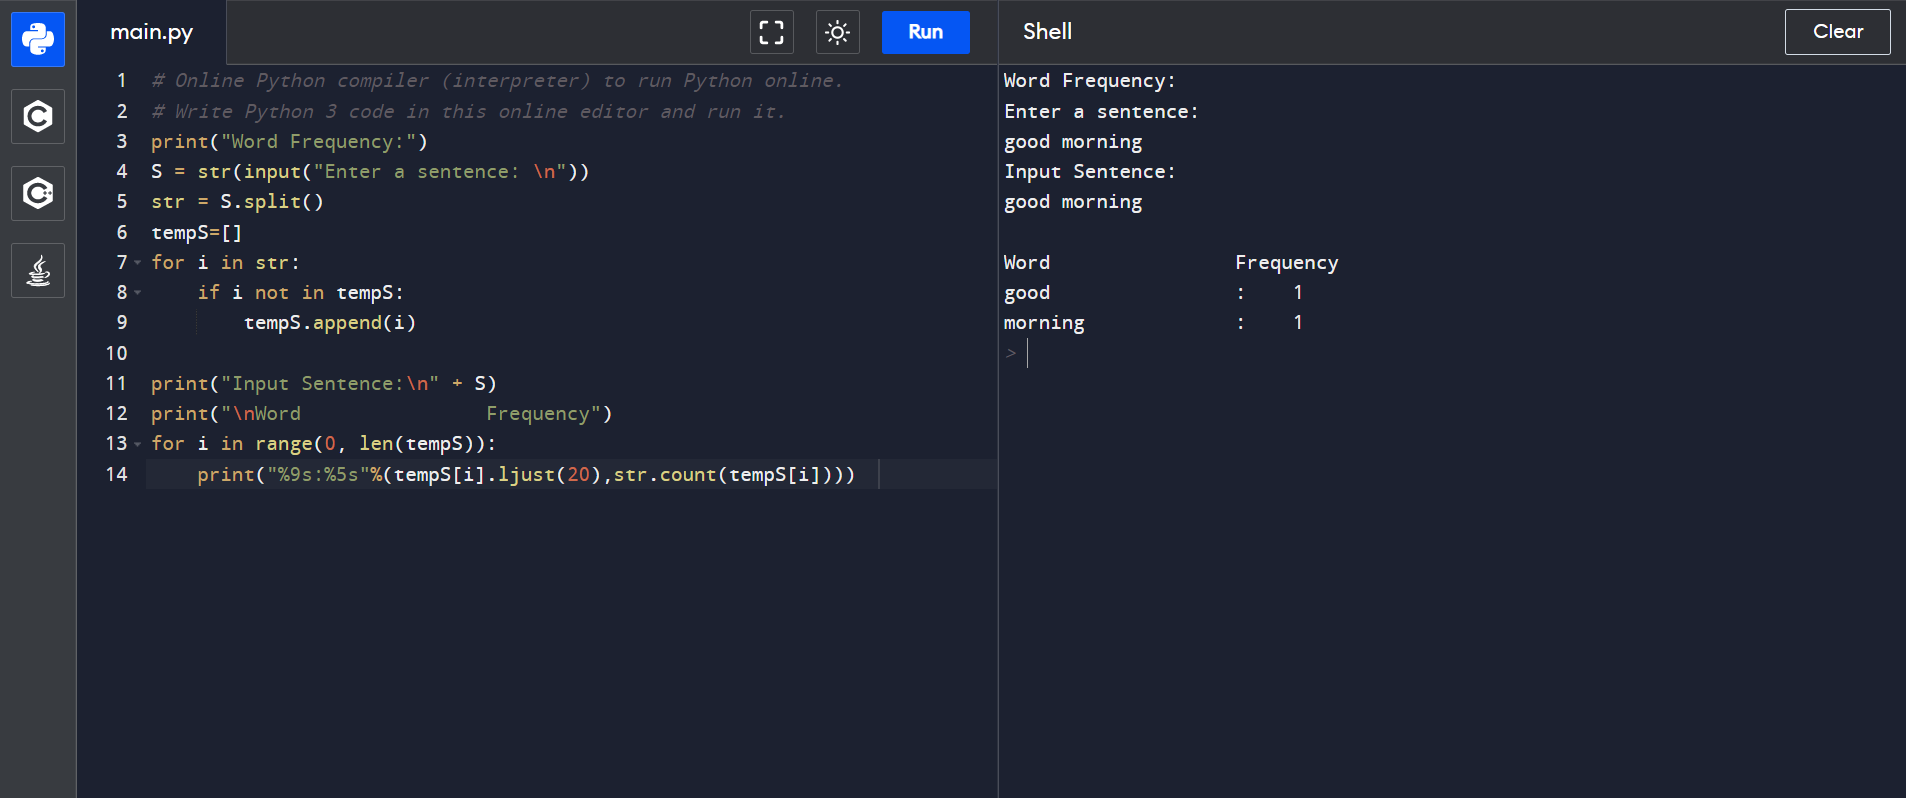Screen dimensions: 1906x798
Task: Open the Java compiler icon
Action: [38, 271]
